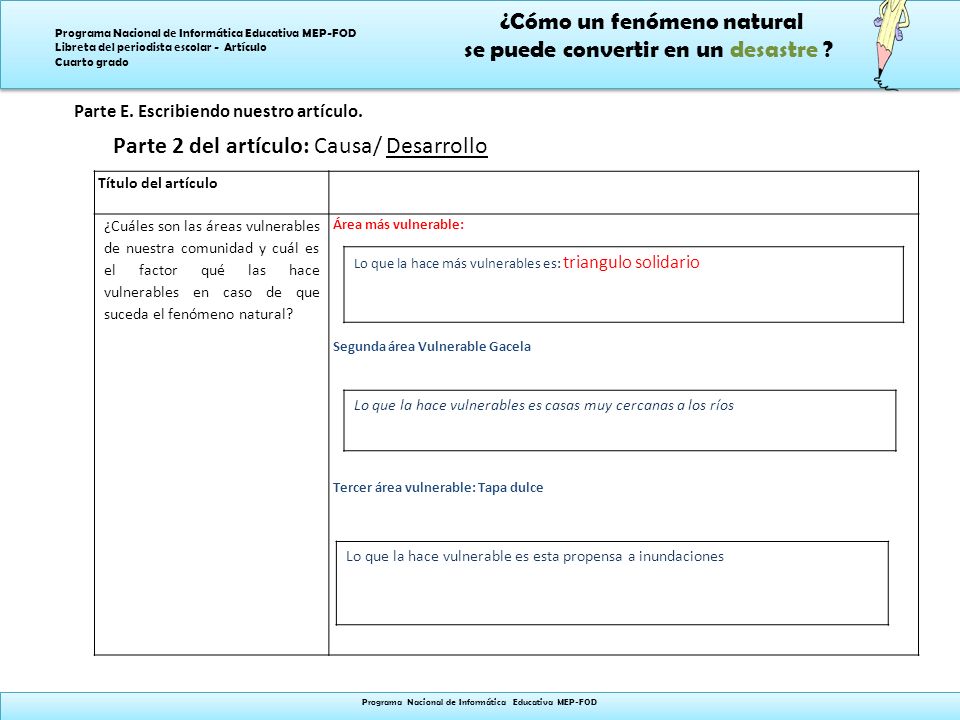Select the 'Área más vulnerable:' red label
Image resolution: width=960 pixels, height=720 pixels.
point(399,225)
